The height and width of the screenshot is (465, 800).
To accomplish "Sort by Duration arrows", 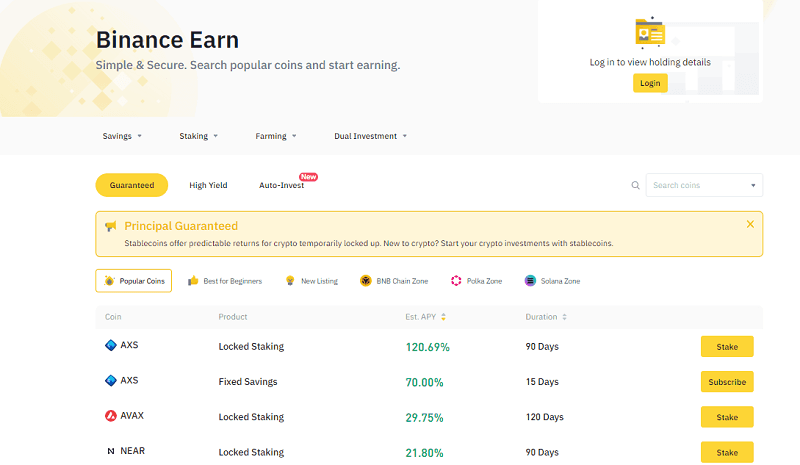I will point(564,317).
